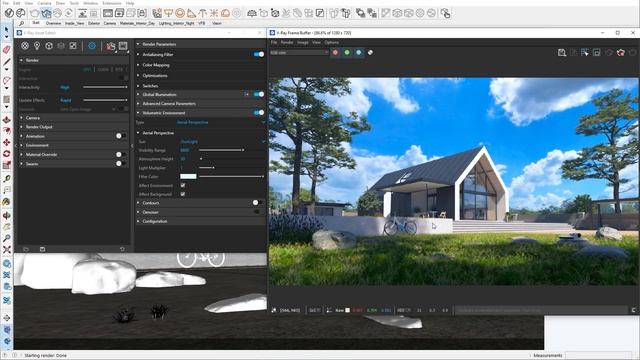This screenshot has height=360, width=640.
Task: Adjust the Light Multiplier slider
Action: coord(231,168)
